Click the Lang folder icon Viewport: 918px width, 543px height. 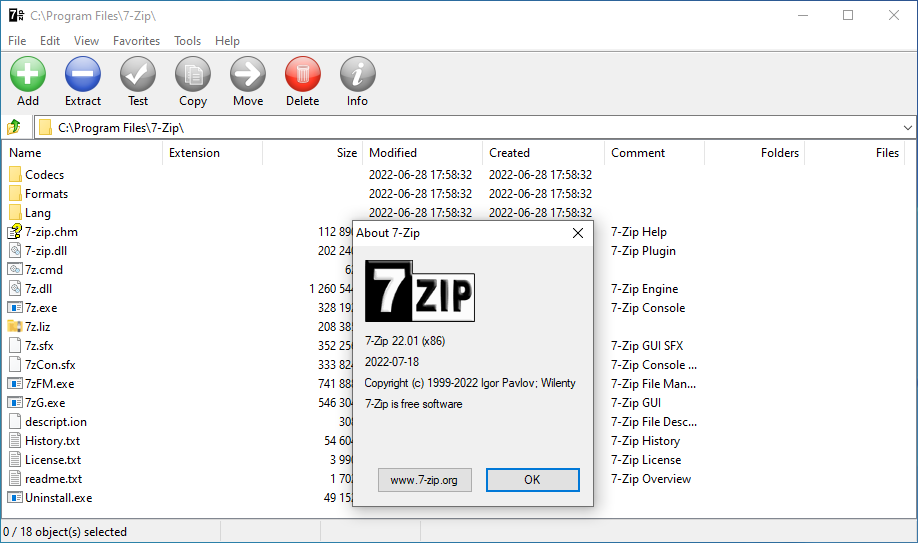coord(15,213)
